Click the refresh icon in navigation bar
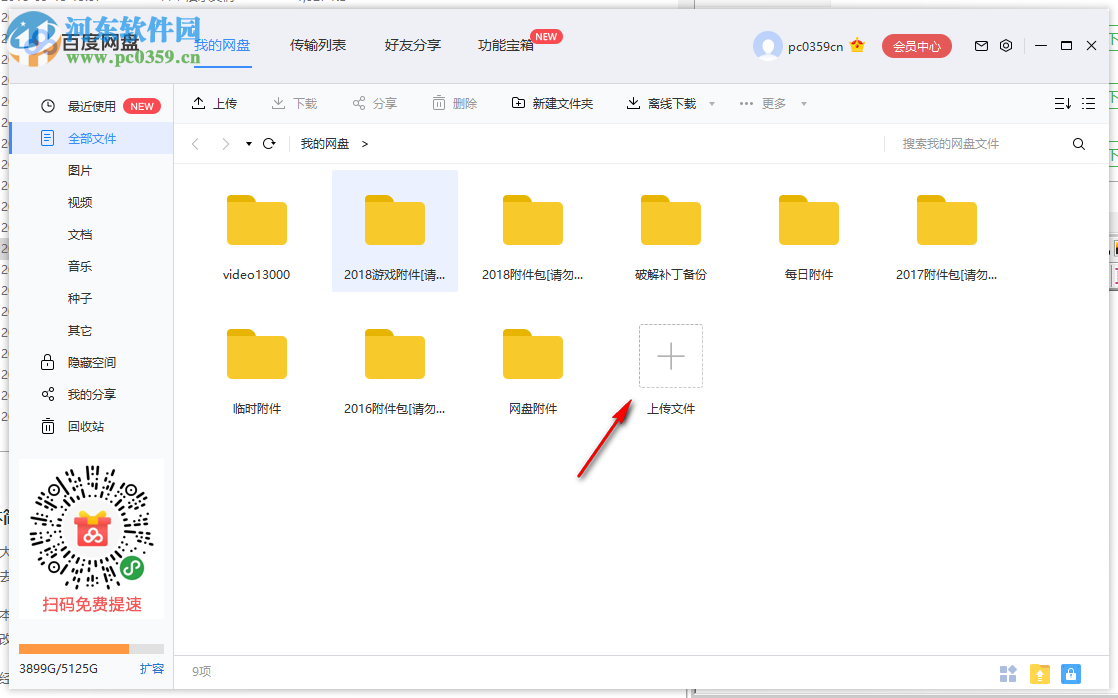Viewport: 1118px width, 698px height. pyautogui.click(x=268, y=143)
